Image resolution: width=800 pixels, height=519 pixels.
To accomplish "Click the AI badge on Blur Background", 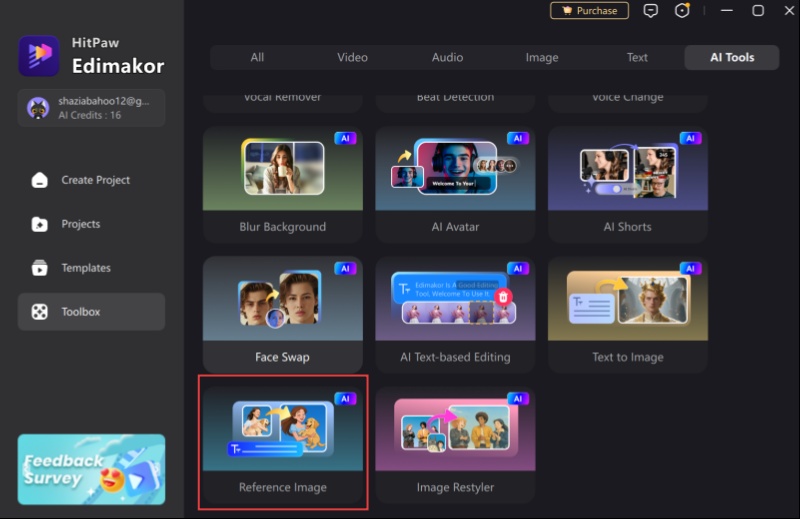I will (345, 138).
